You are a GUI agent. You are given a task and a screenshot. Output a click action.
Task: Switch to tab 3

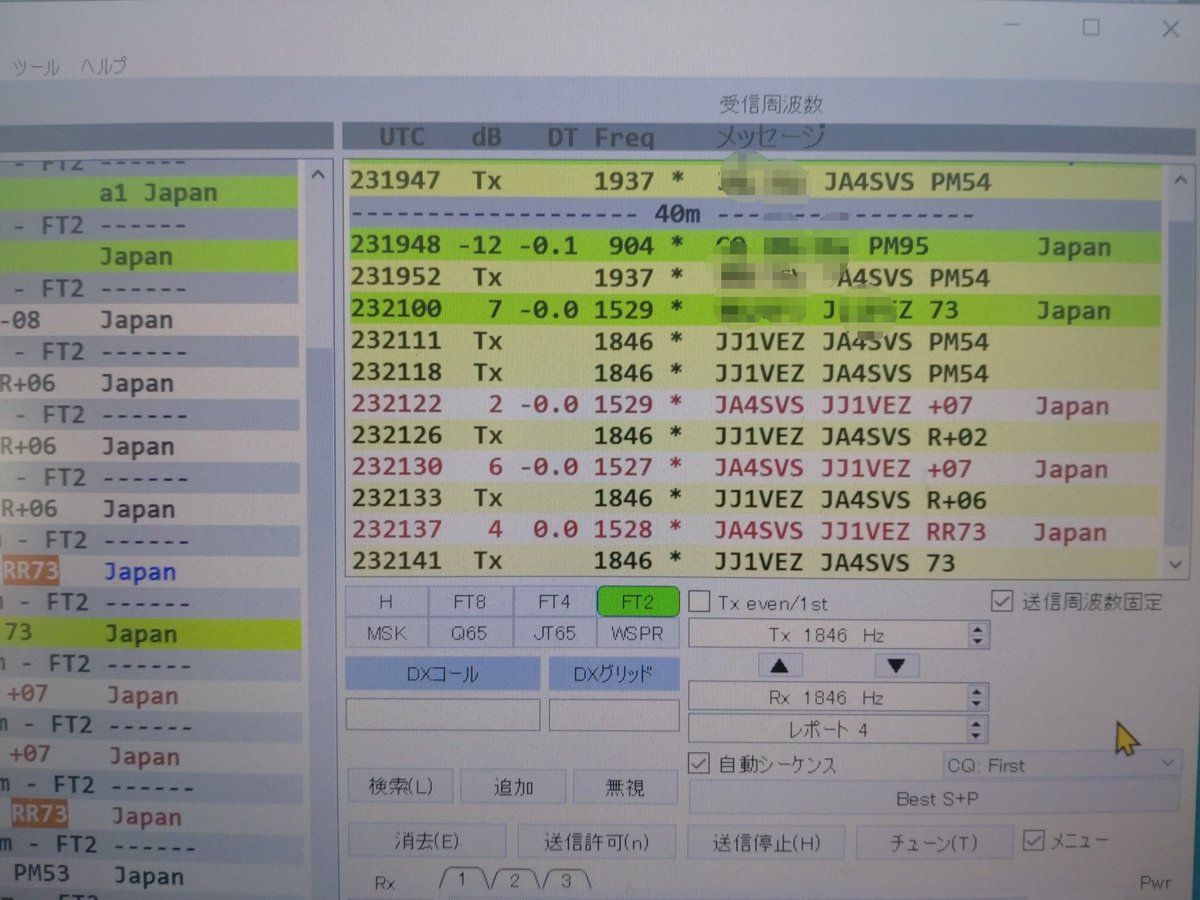point(566,880)
